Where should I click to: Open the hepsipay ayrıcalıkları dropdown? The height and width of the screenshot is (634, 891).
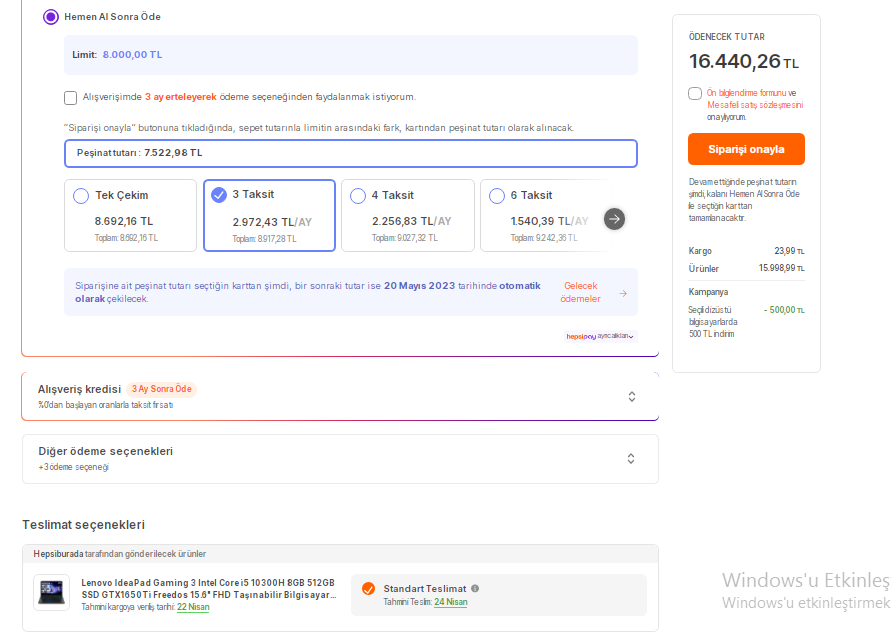[x=600, y=336]
